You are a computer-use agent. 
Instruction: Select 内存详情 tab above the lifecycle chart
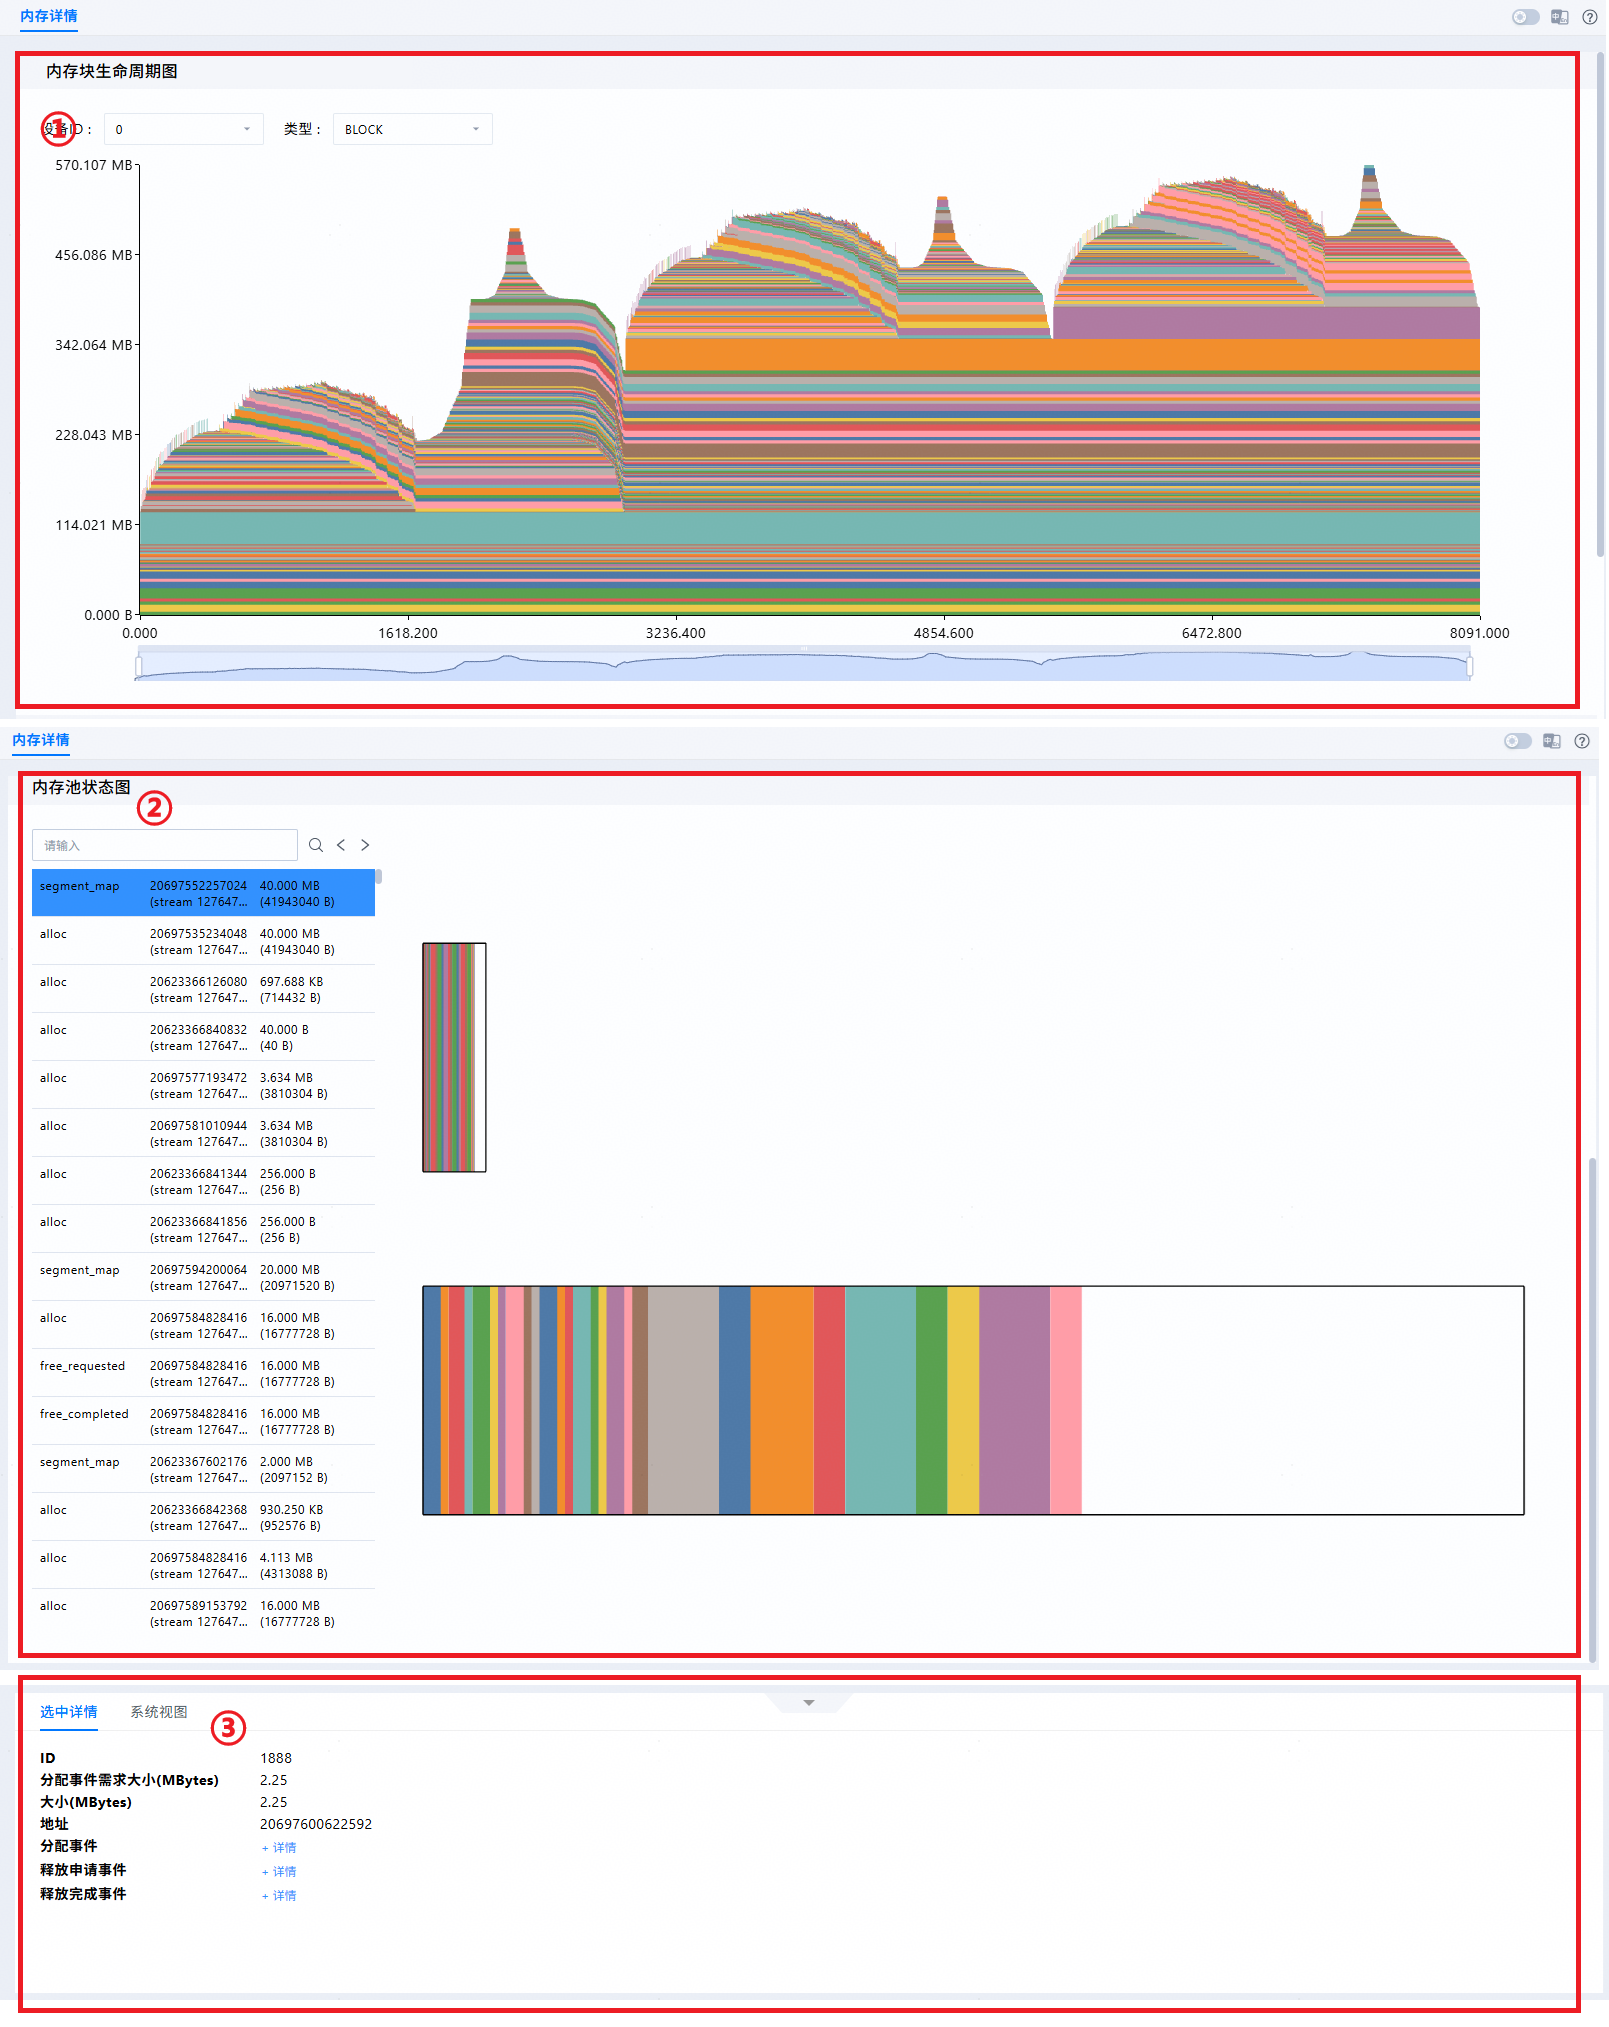coord(48,16)
